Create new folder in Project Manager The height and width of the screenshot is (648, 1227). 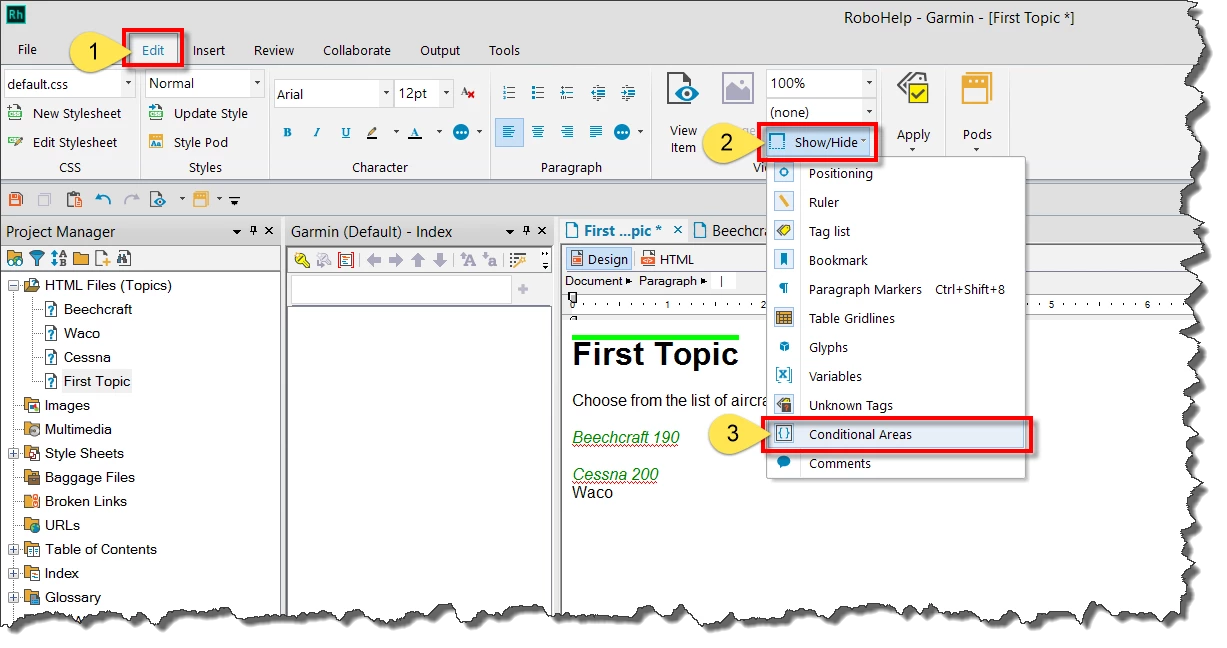[81, 259]
